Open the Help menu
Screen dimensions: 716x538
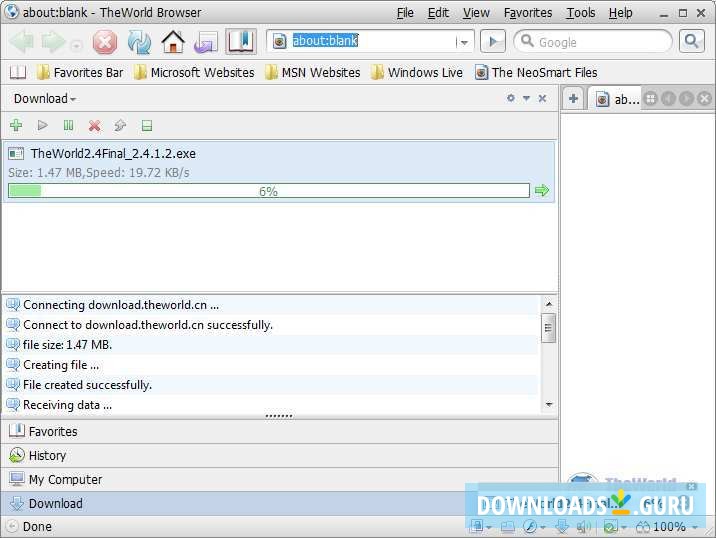click(620, 13)
